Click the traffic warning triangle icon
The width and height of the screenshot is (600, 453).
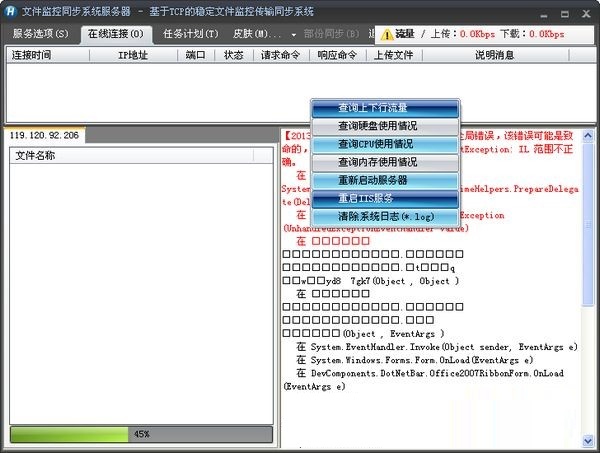[385, 33]
